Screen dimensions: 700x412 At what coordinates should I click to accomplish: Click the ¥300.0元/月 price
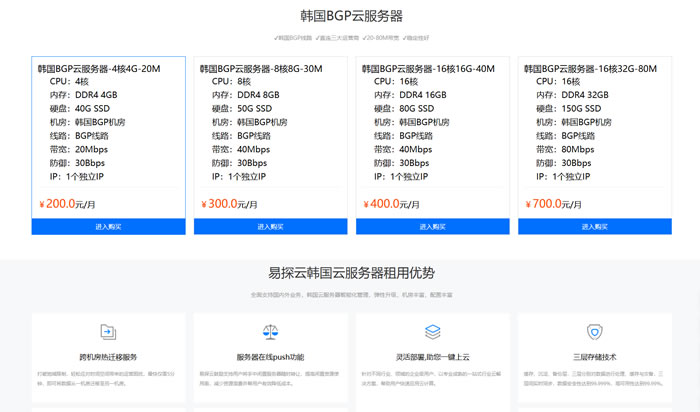pos(230,204)
